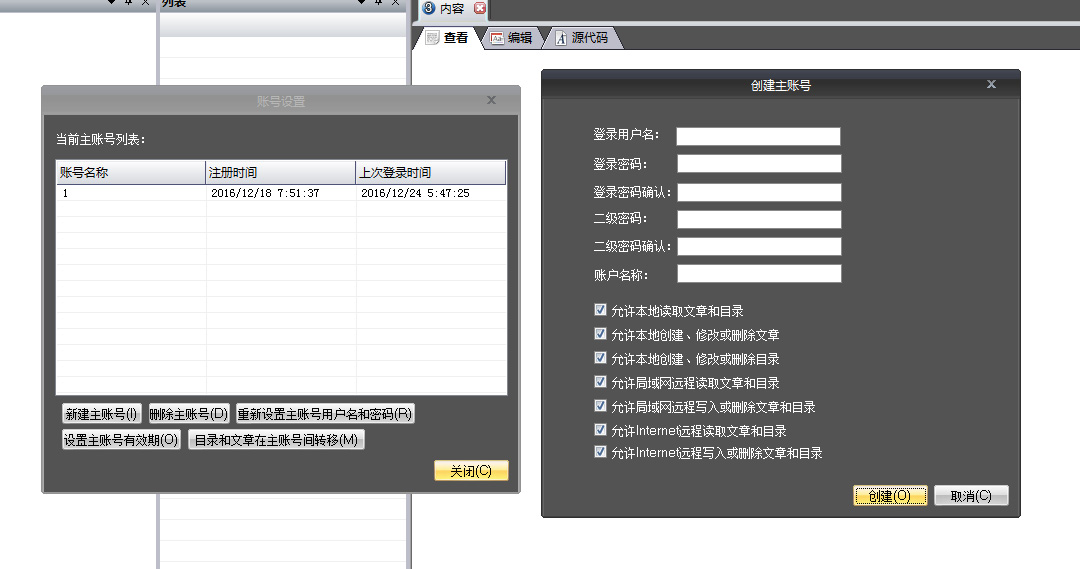Image resolution: width=1080 pixels, height=569 pixels.
Task: Select account row 1 in the list
Action: pyautogui.click(x=130, y=193)
